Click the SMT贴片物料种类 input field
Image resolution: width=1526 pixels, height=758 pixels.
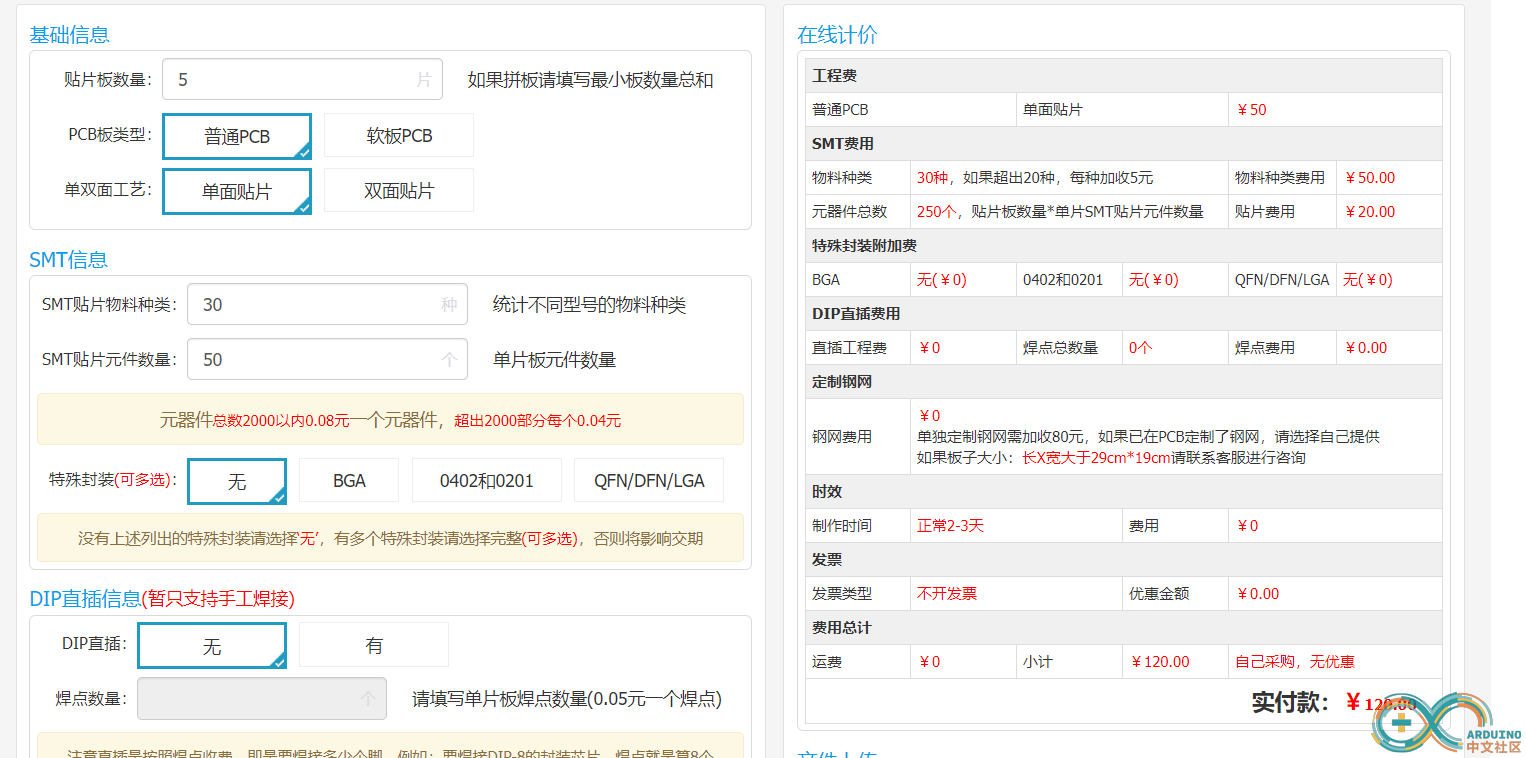[327, 304]
